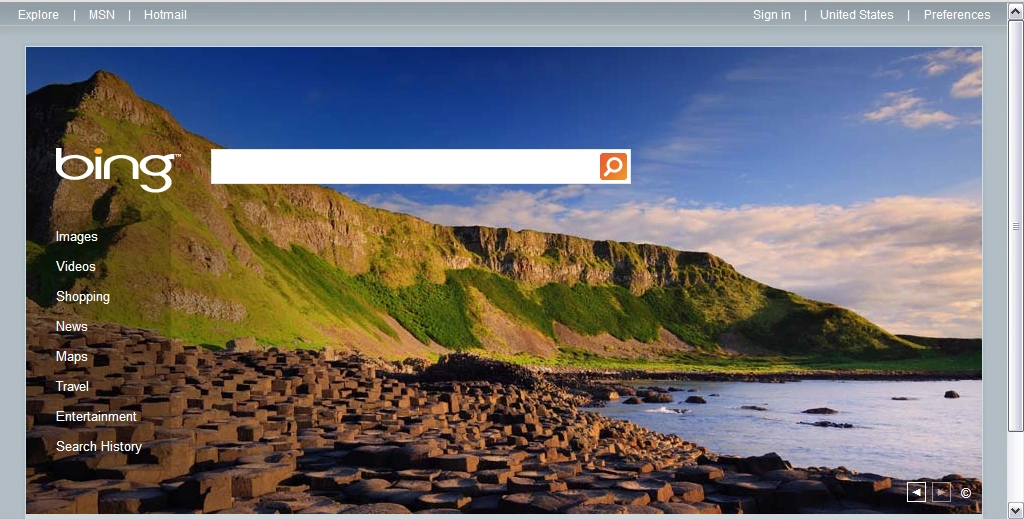Click the Sign in link
The width and height of the screenshot is (1024, 519).
[771, 15]
